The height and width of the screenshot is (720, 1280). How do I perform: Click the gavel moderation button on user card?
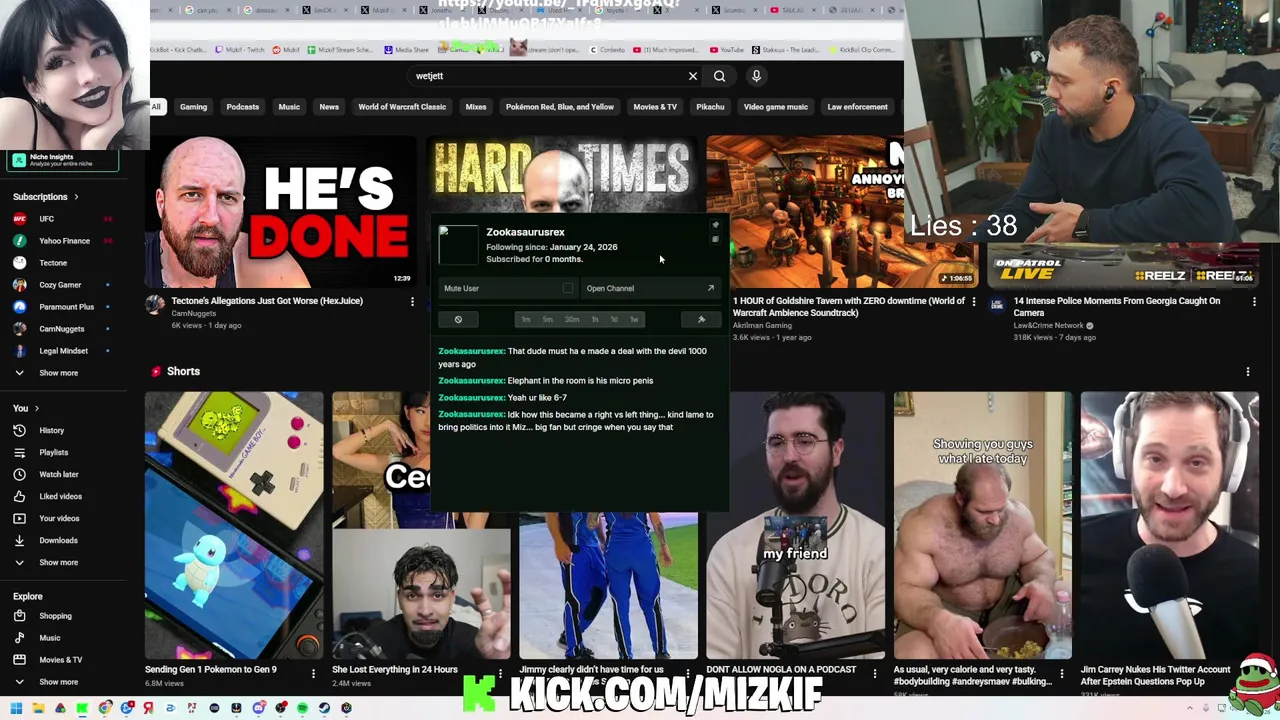[x=701, y=320]
